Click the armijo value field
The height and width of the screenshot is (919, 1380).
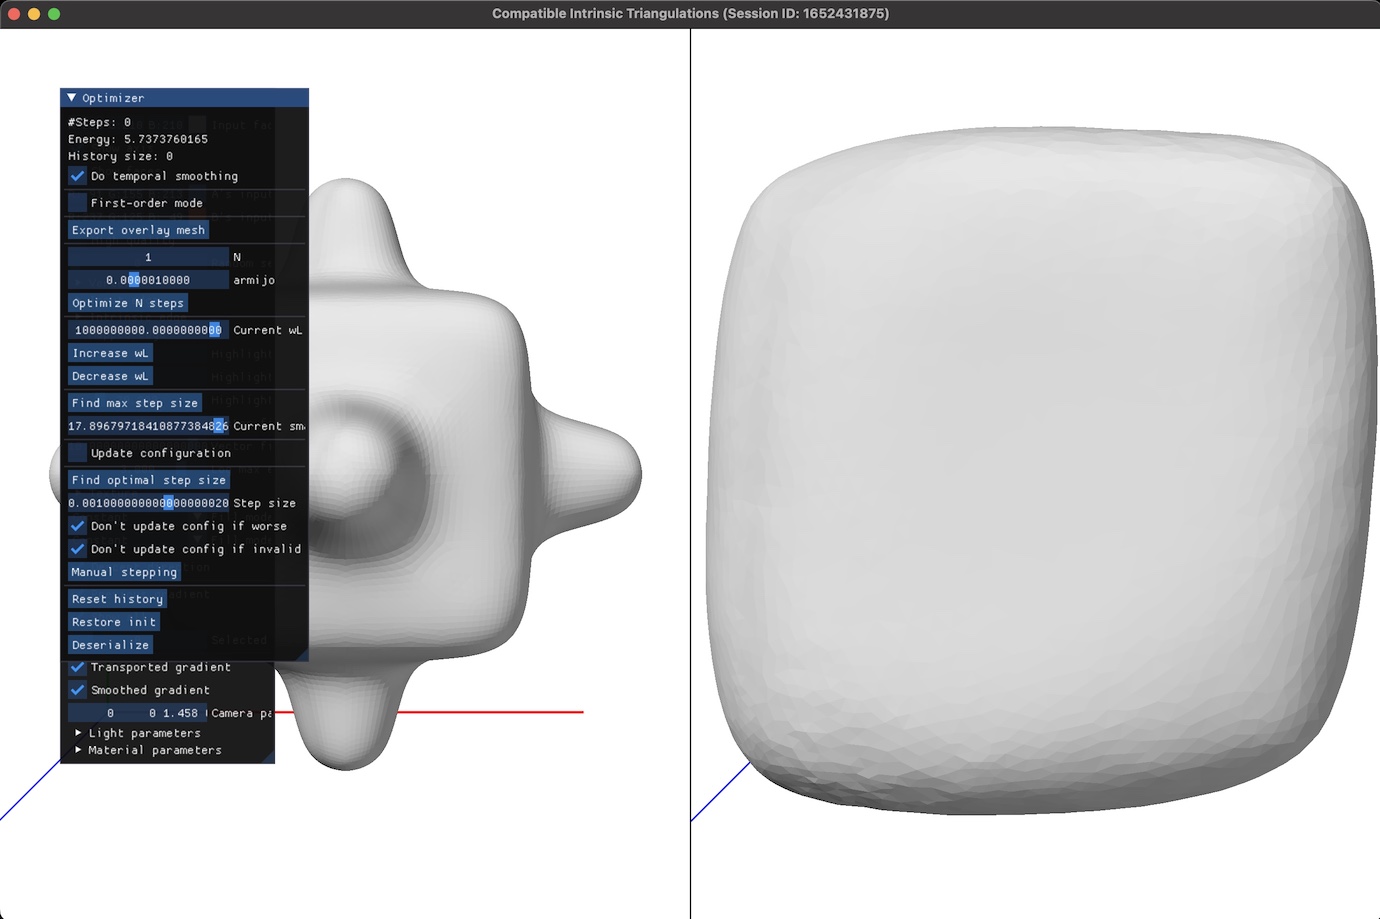(x=148, y=280)
